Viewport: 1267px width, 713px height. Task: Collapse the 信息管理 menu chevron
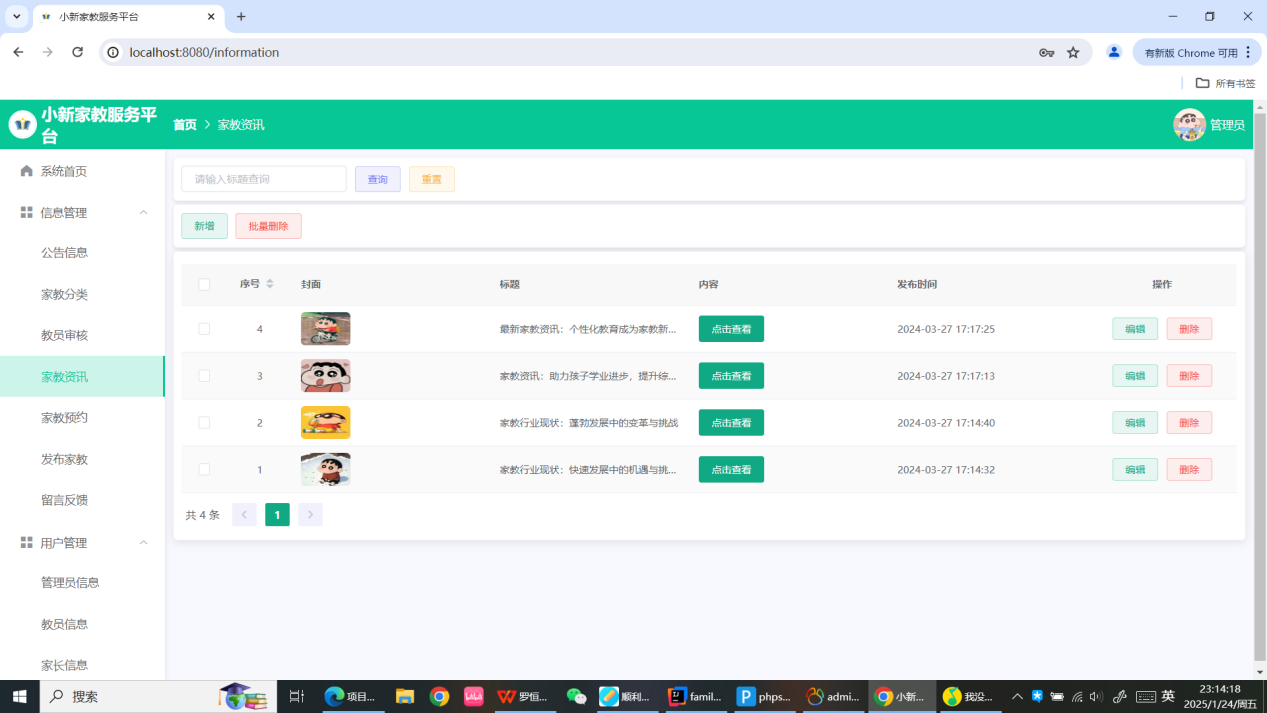click(x=143, y=212)
